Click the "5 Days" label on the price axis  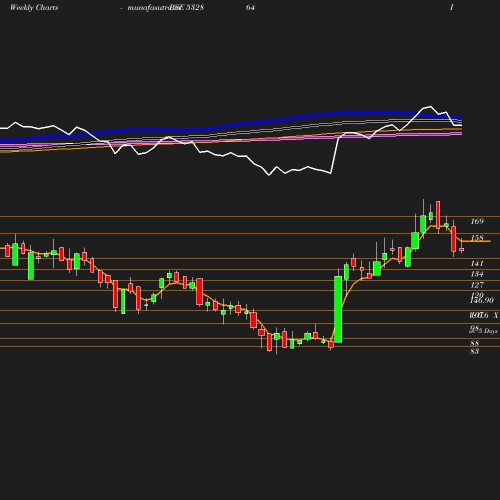point(488,331)
